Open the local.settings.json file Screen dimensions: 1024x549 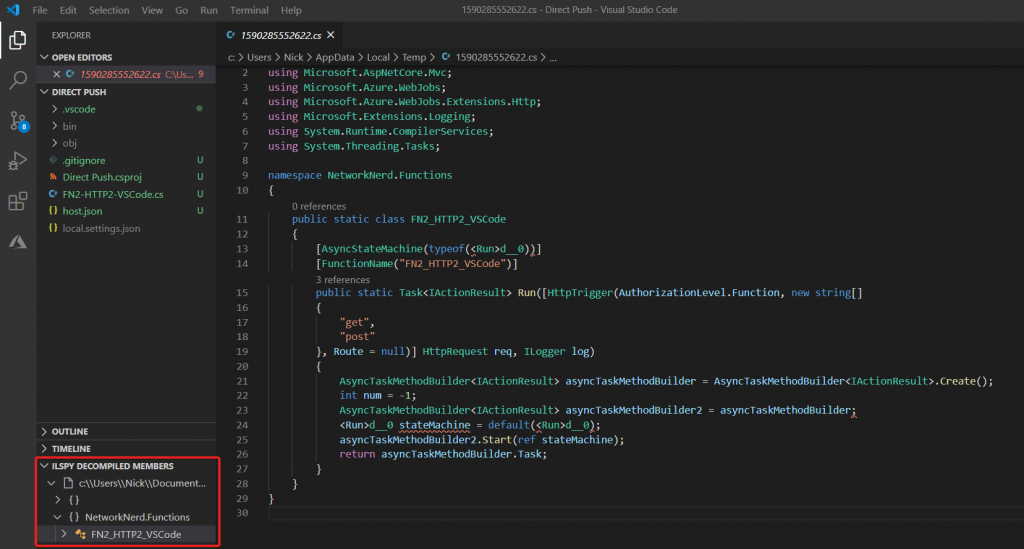[x=101, y=228]
